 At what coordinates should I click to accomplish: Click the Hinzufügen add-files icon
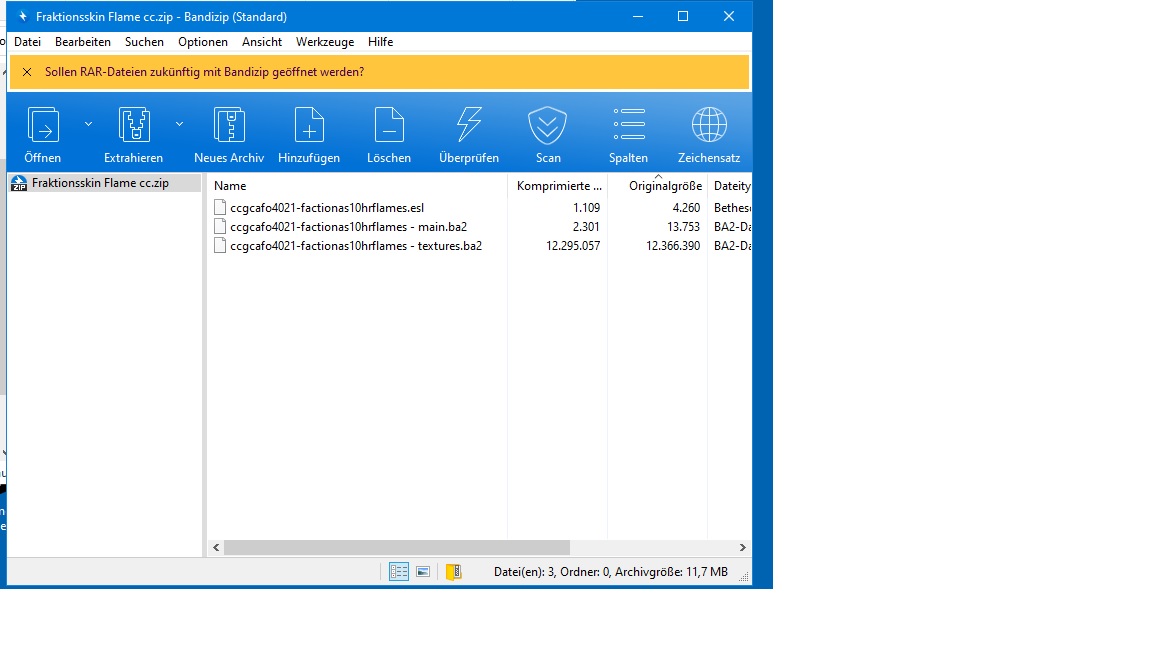309,126
